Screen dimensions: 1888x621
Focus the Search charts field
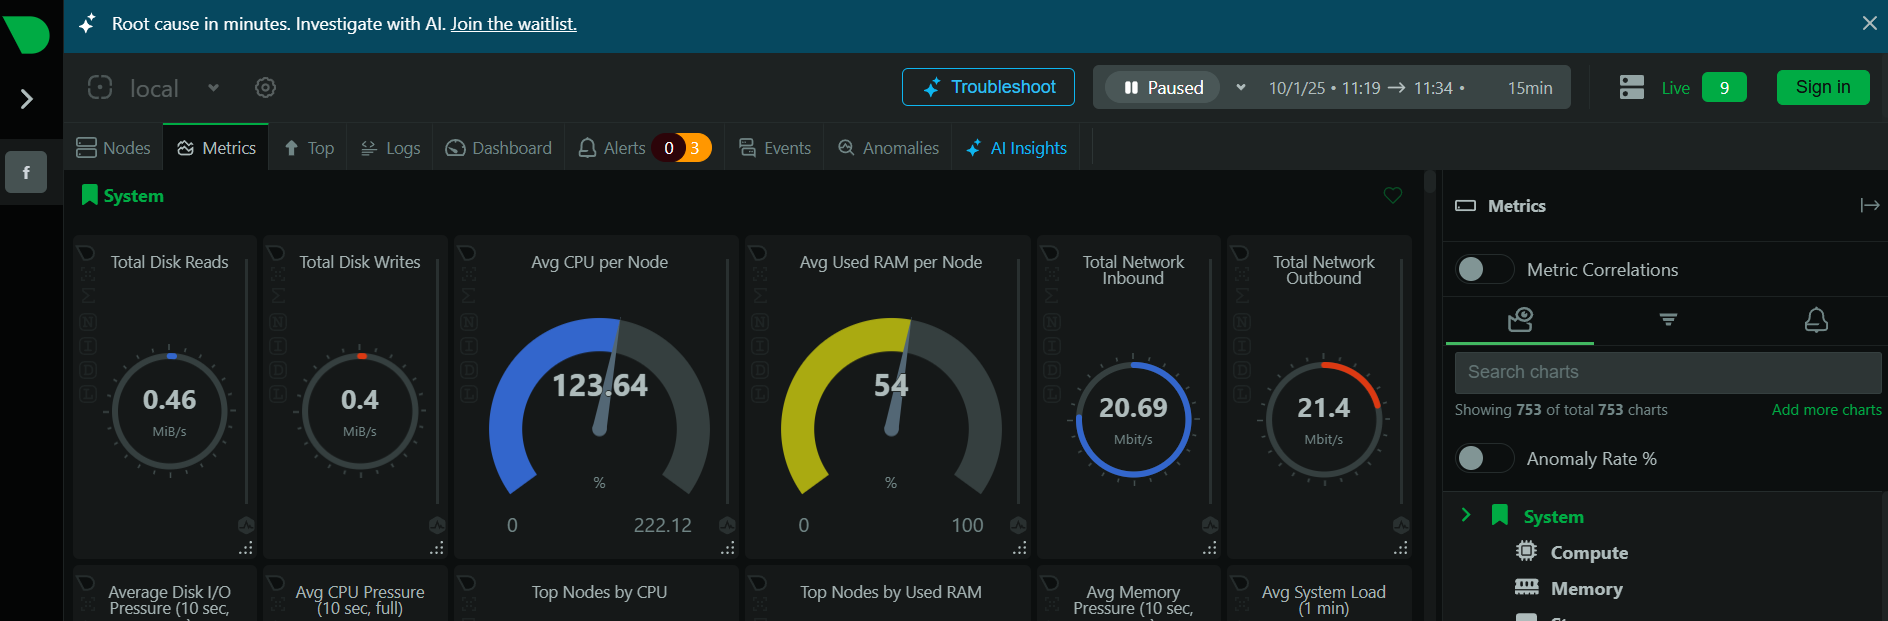click(x=1667, y=372)
